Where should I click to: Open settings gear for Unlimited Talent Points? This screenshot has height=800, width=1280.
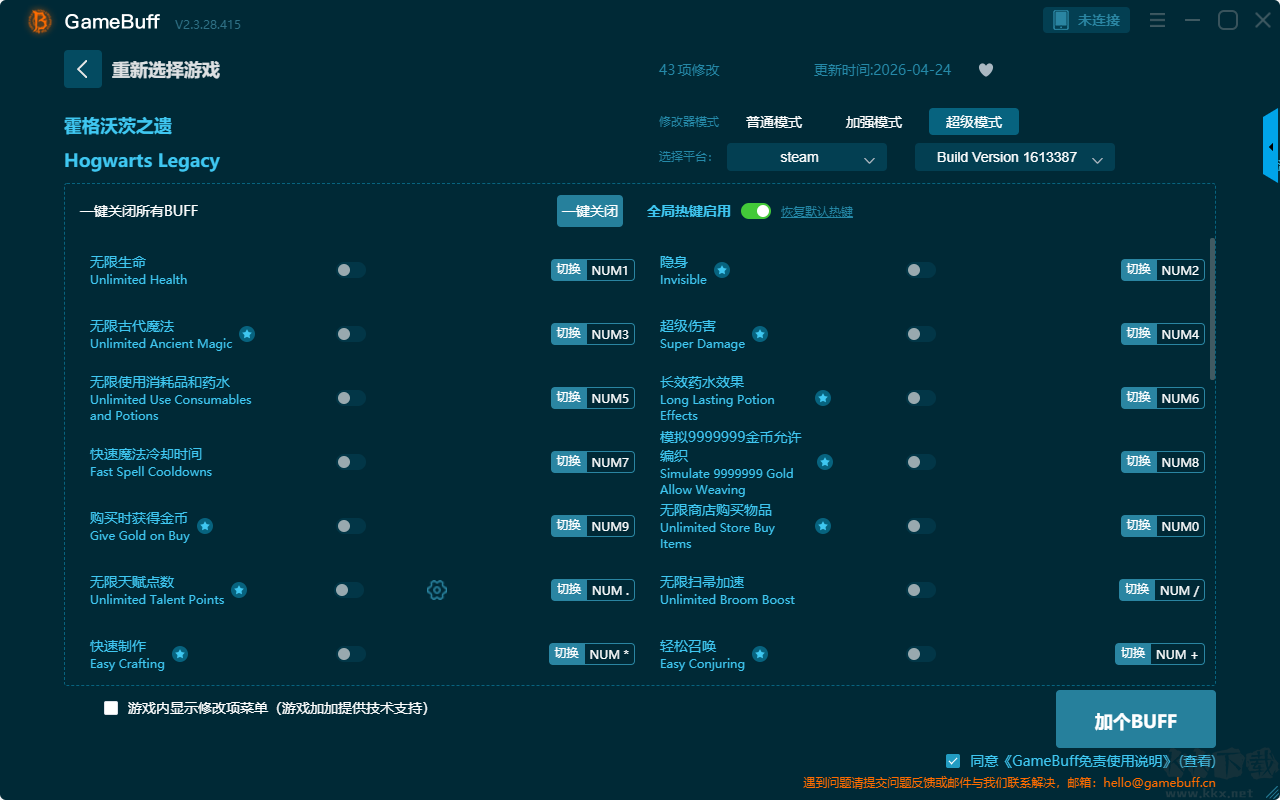tap(437, 590)
